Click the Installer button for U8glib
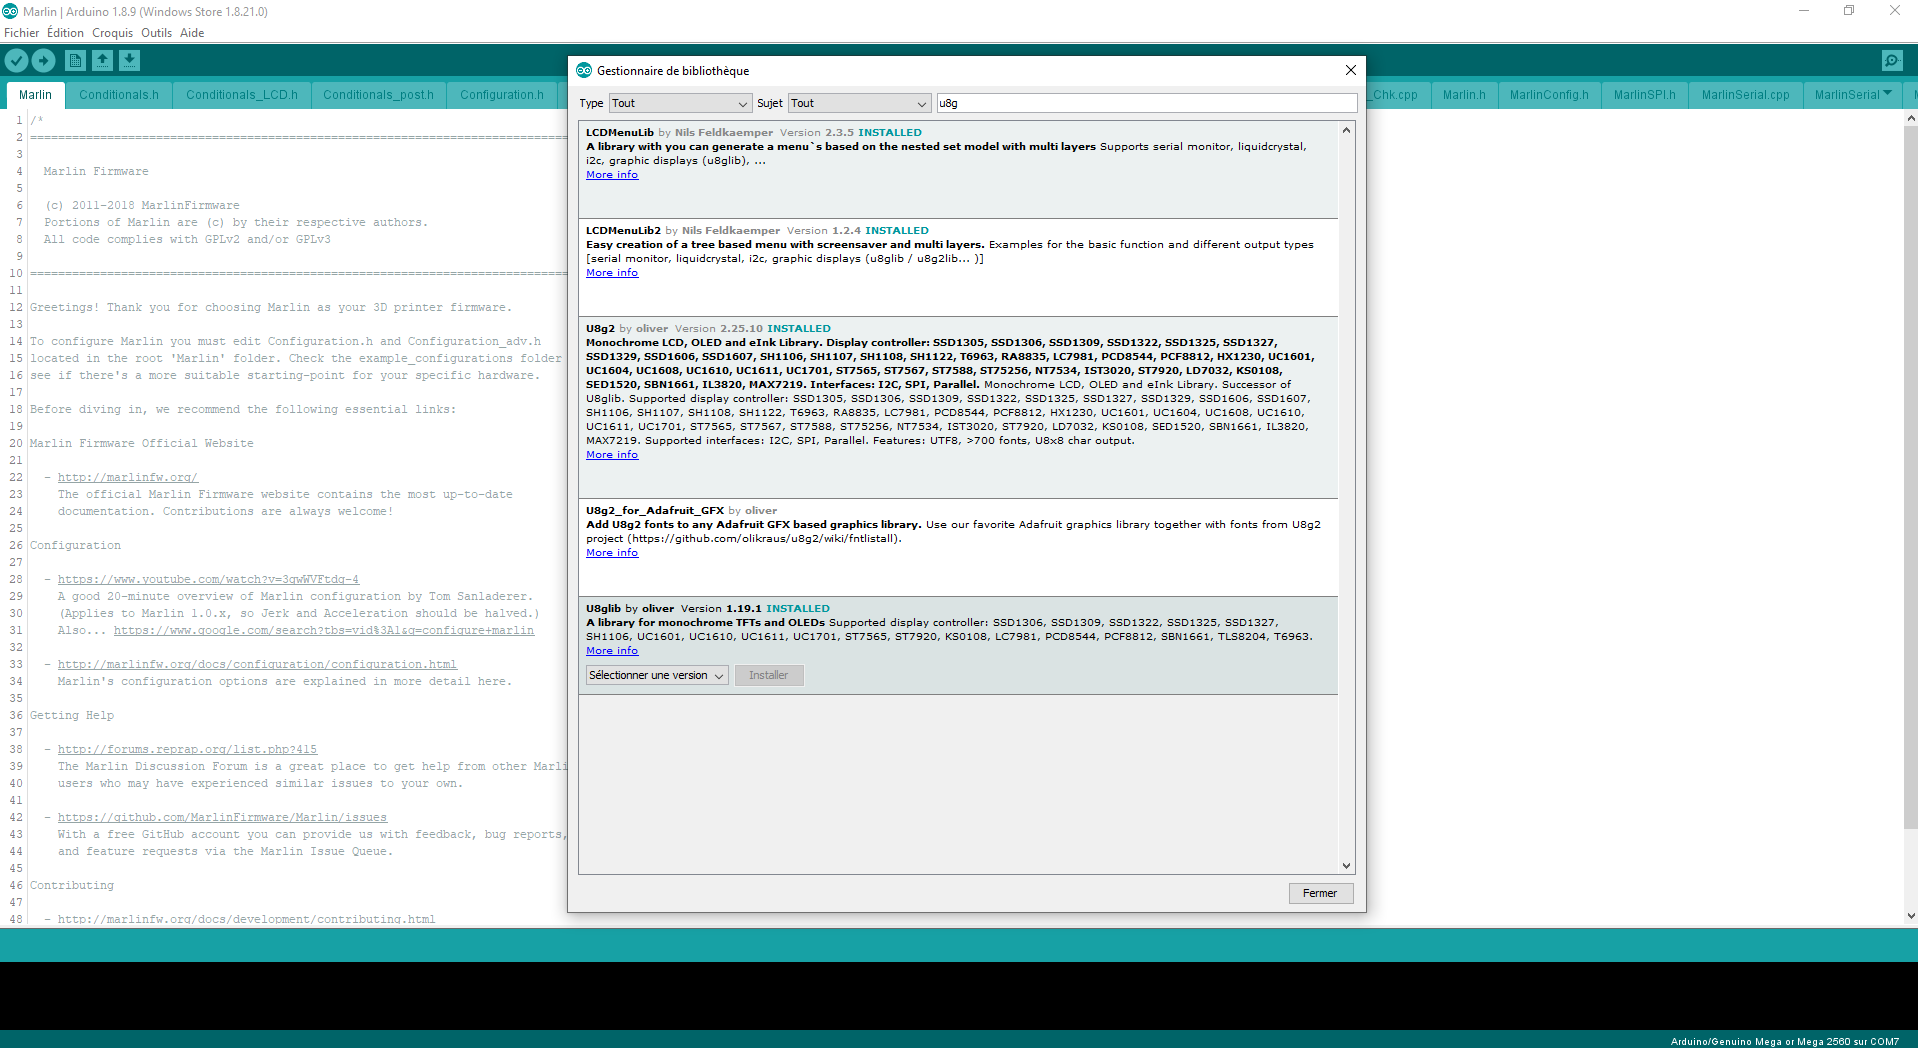The image size is (1918, 1048). (x=769, y=675)
